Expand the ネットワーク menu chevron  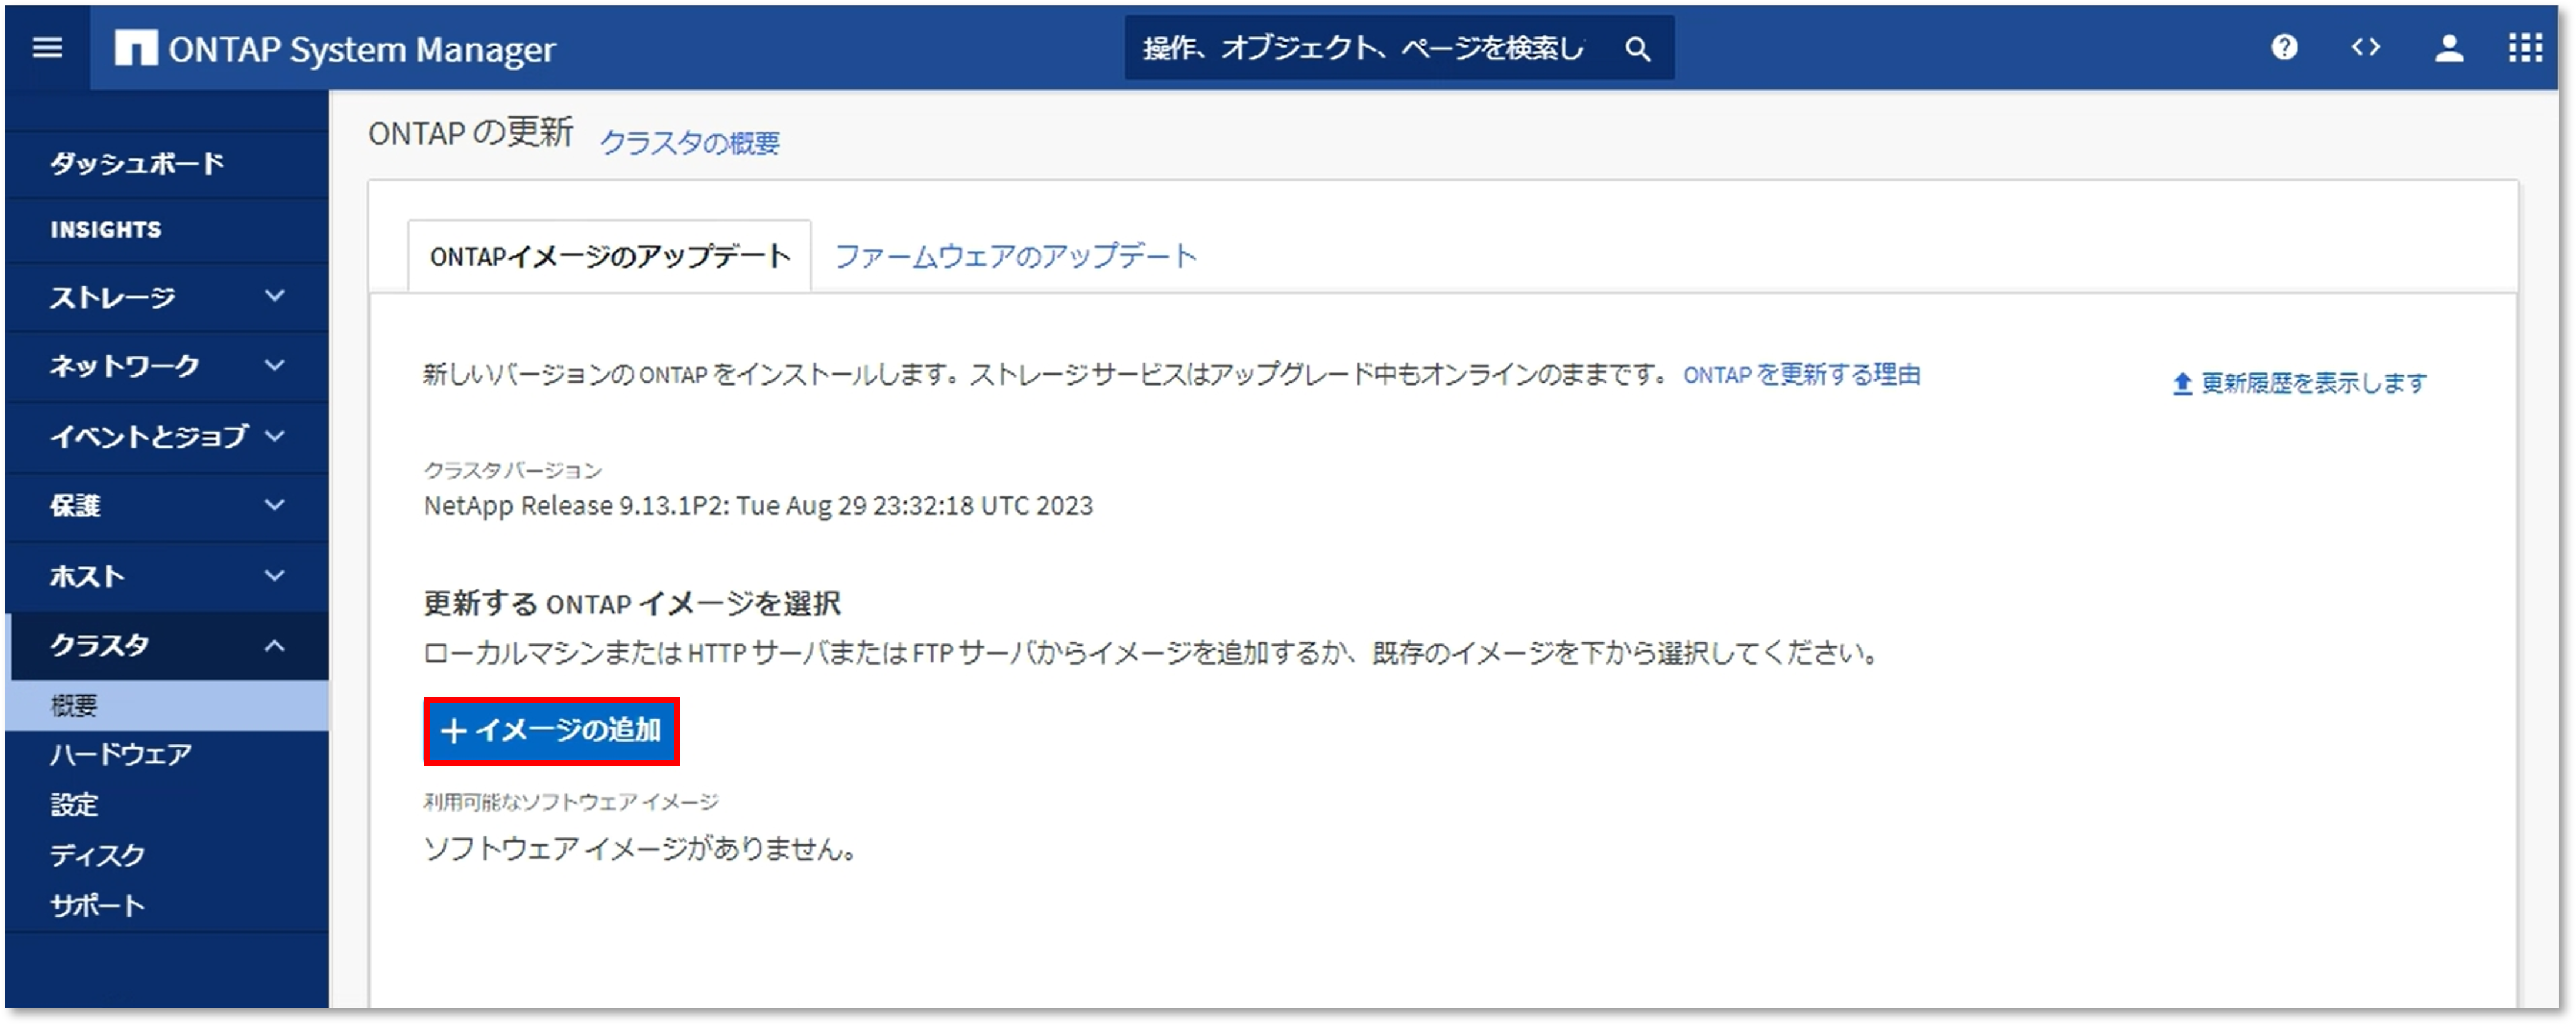click(275, 366)
